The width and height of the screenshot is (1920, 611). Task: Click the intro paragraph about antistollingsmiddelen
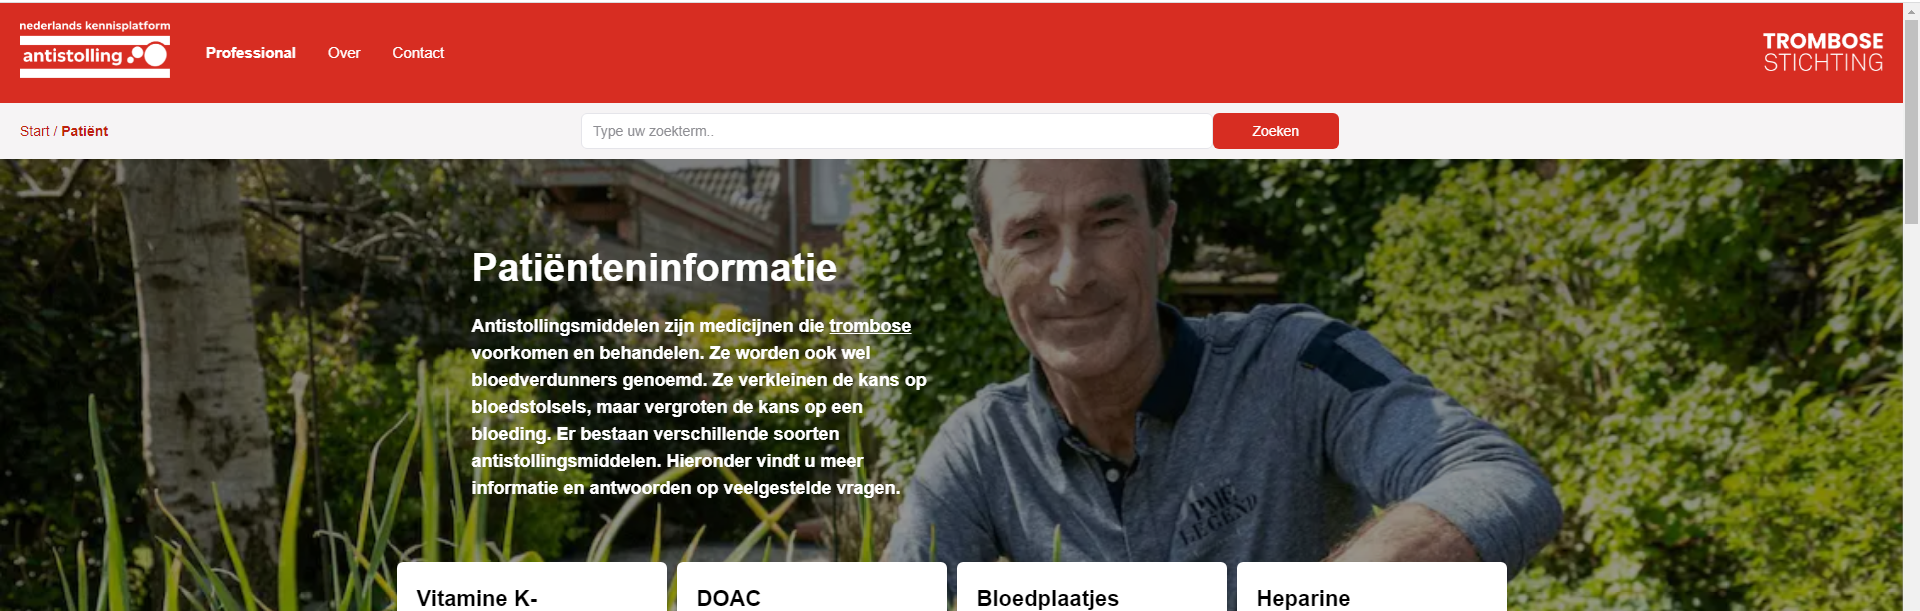point(699,407)
